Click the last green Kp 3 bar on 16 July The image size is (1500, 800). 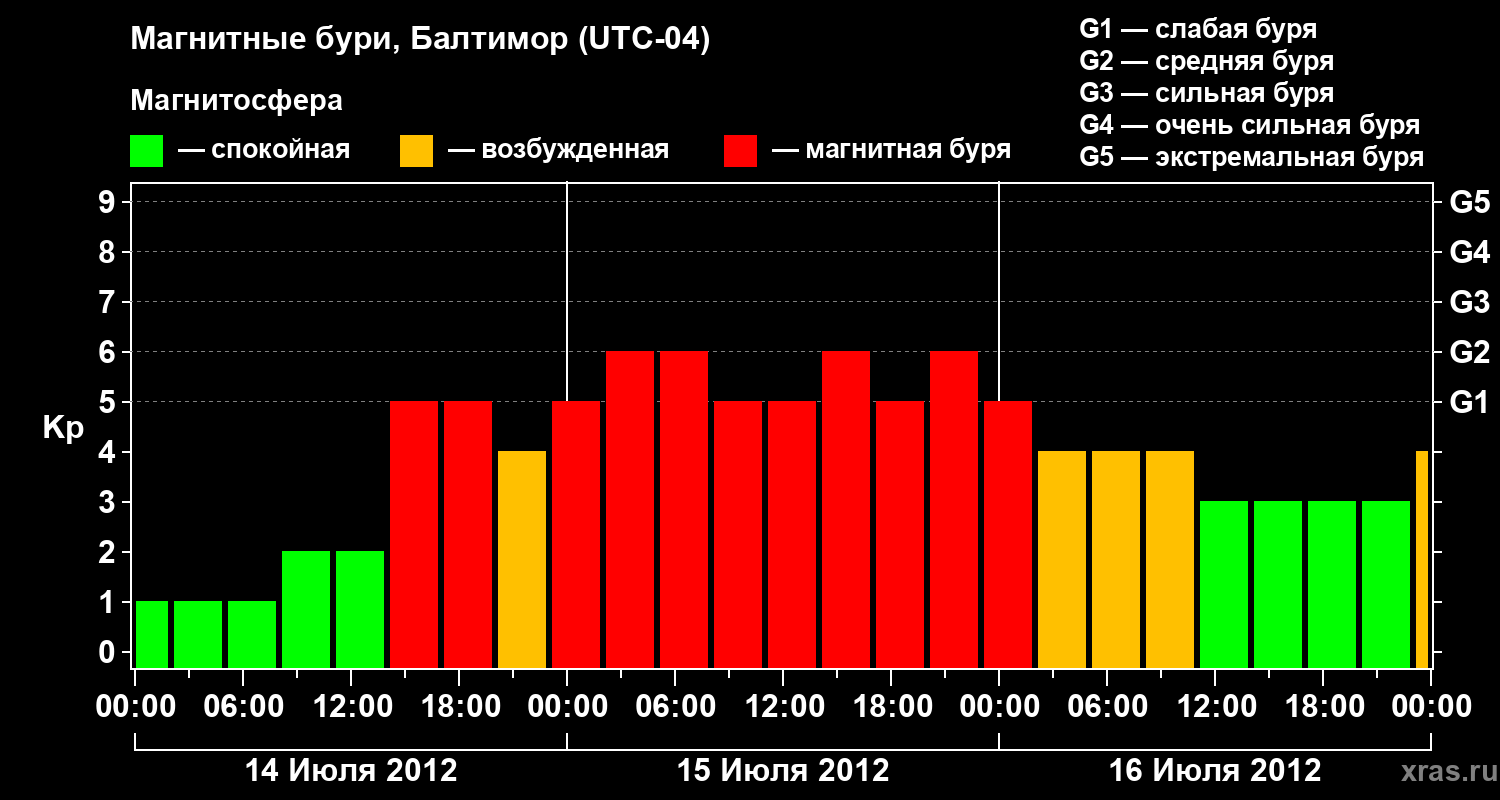1386,584
